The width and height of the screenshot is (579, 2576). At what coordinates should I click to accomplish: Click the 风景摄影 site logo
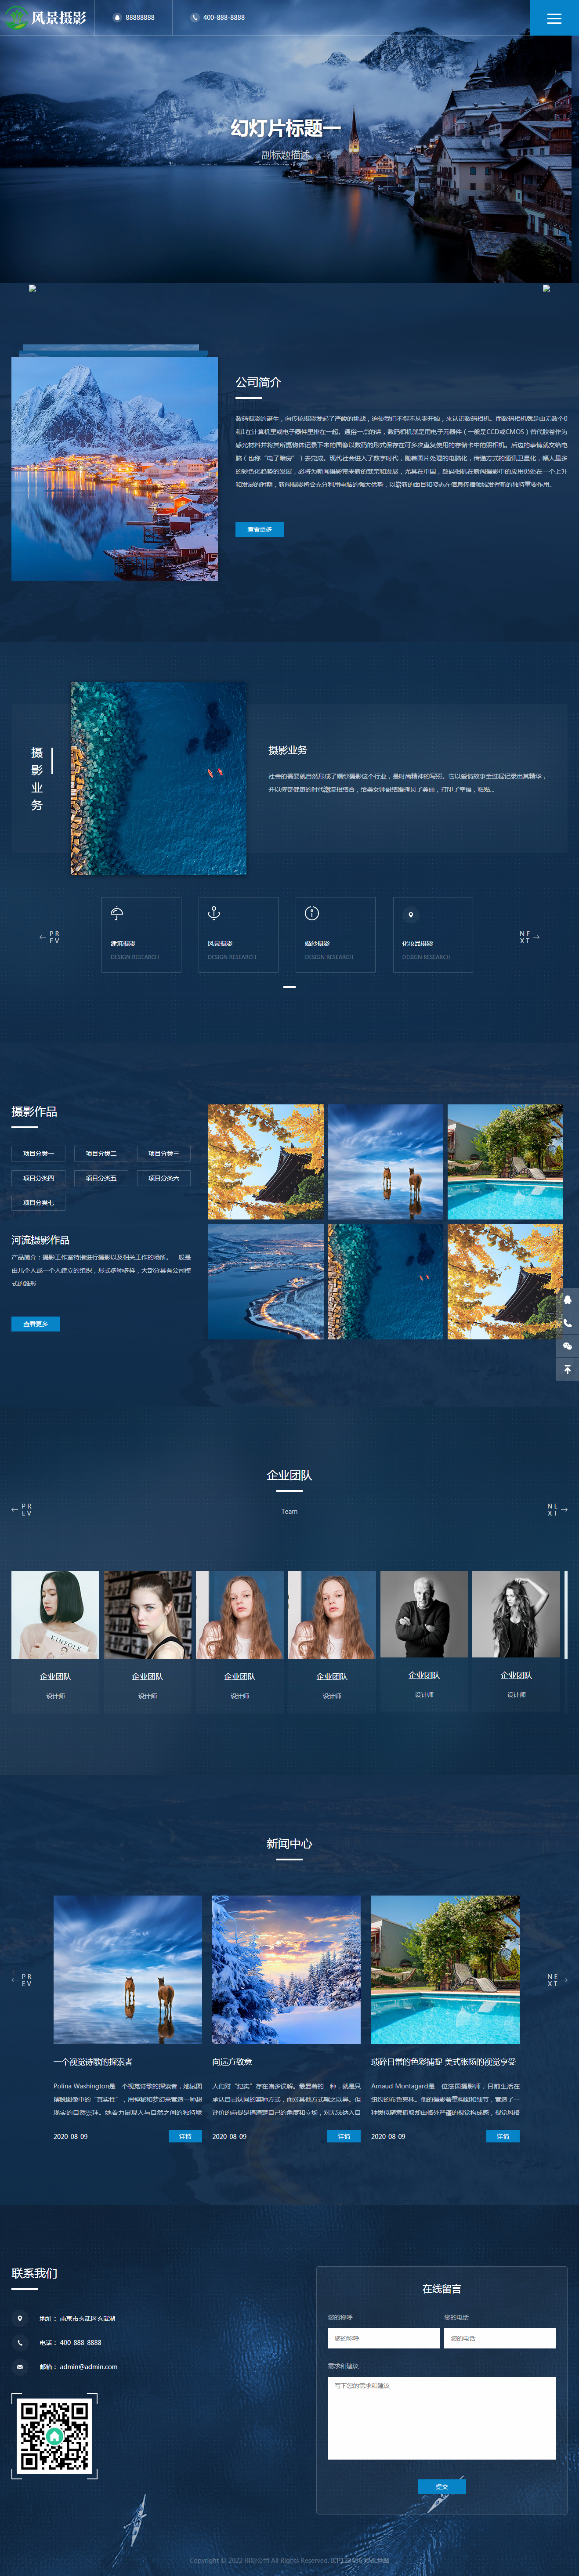coord(46,17)
